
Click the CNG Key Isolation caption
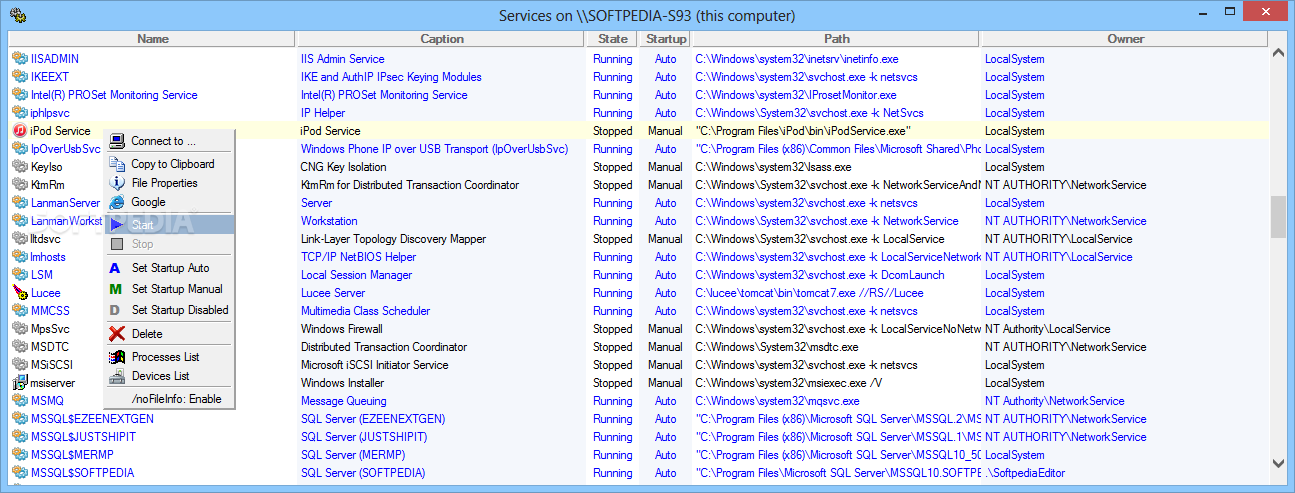click(x=343, y=167)
